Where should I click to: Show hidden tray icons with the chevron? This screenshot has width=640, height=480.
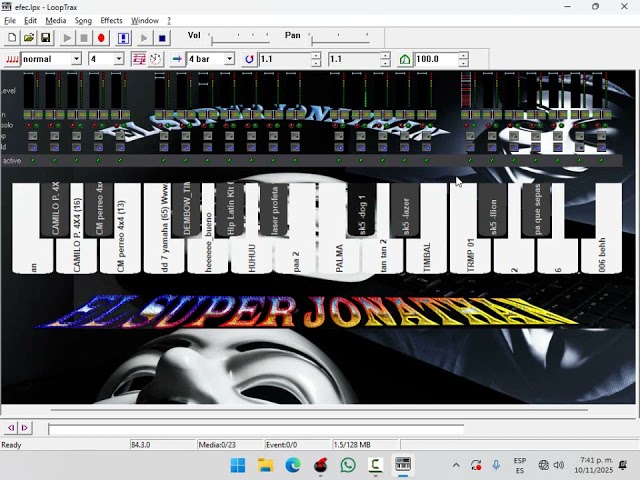pos(456,465)
